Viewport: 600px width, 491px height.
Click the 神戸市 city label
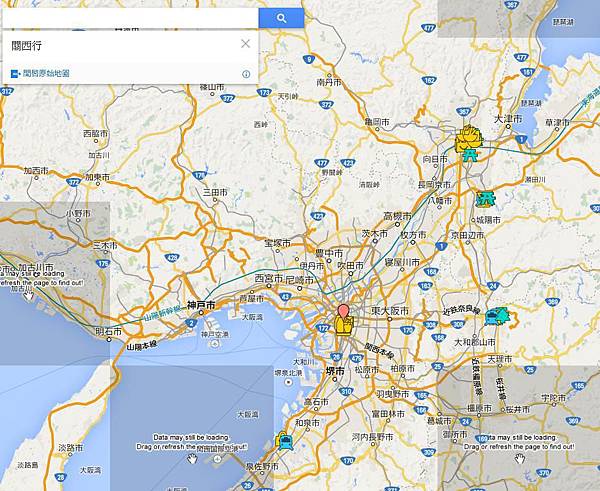coord(201,305)
